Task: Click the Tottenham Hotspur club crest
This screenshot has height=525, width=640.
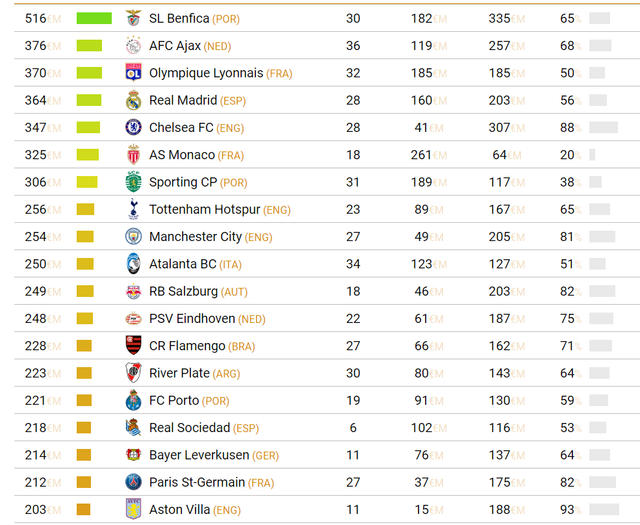Action: pyautogui.click(x=133, y=209)
